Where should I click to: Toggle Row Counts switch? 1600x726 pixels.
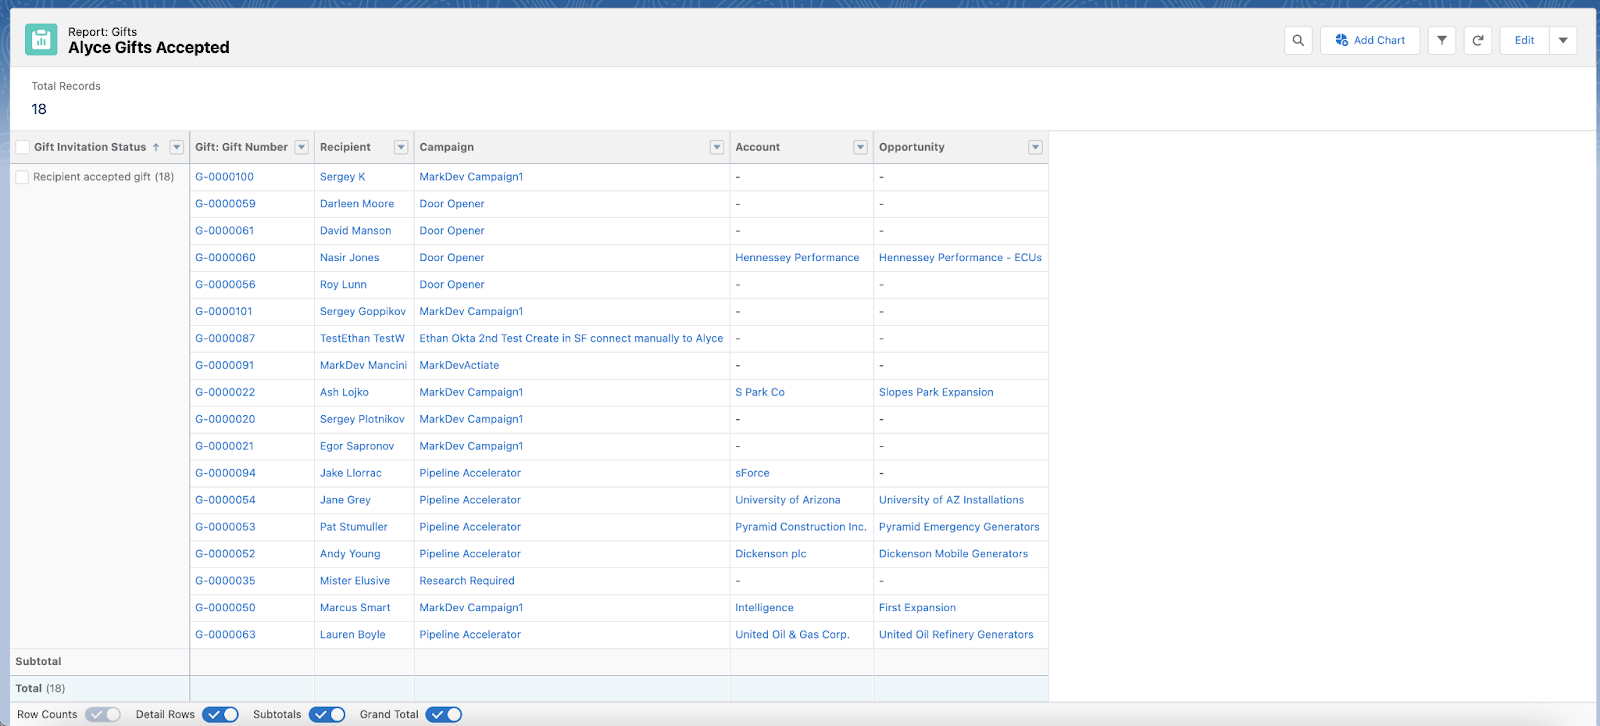pyautogui.click(x=103, y=714)
